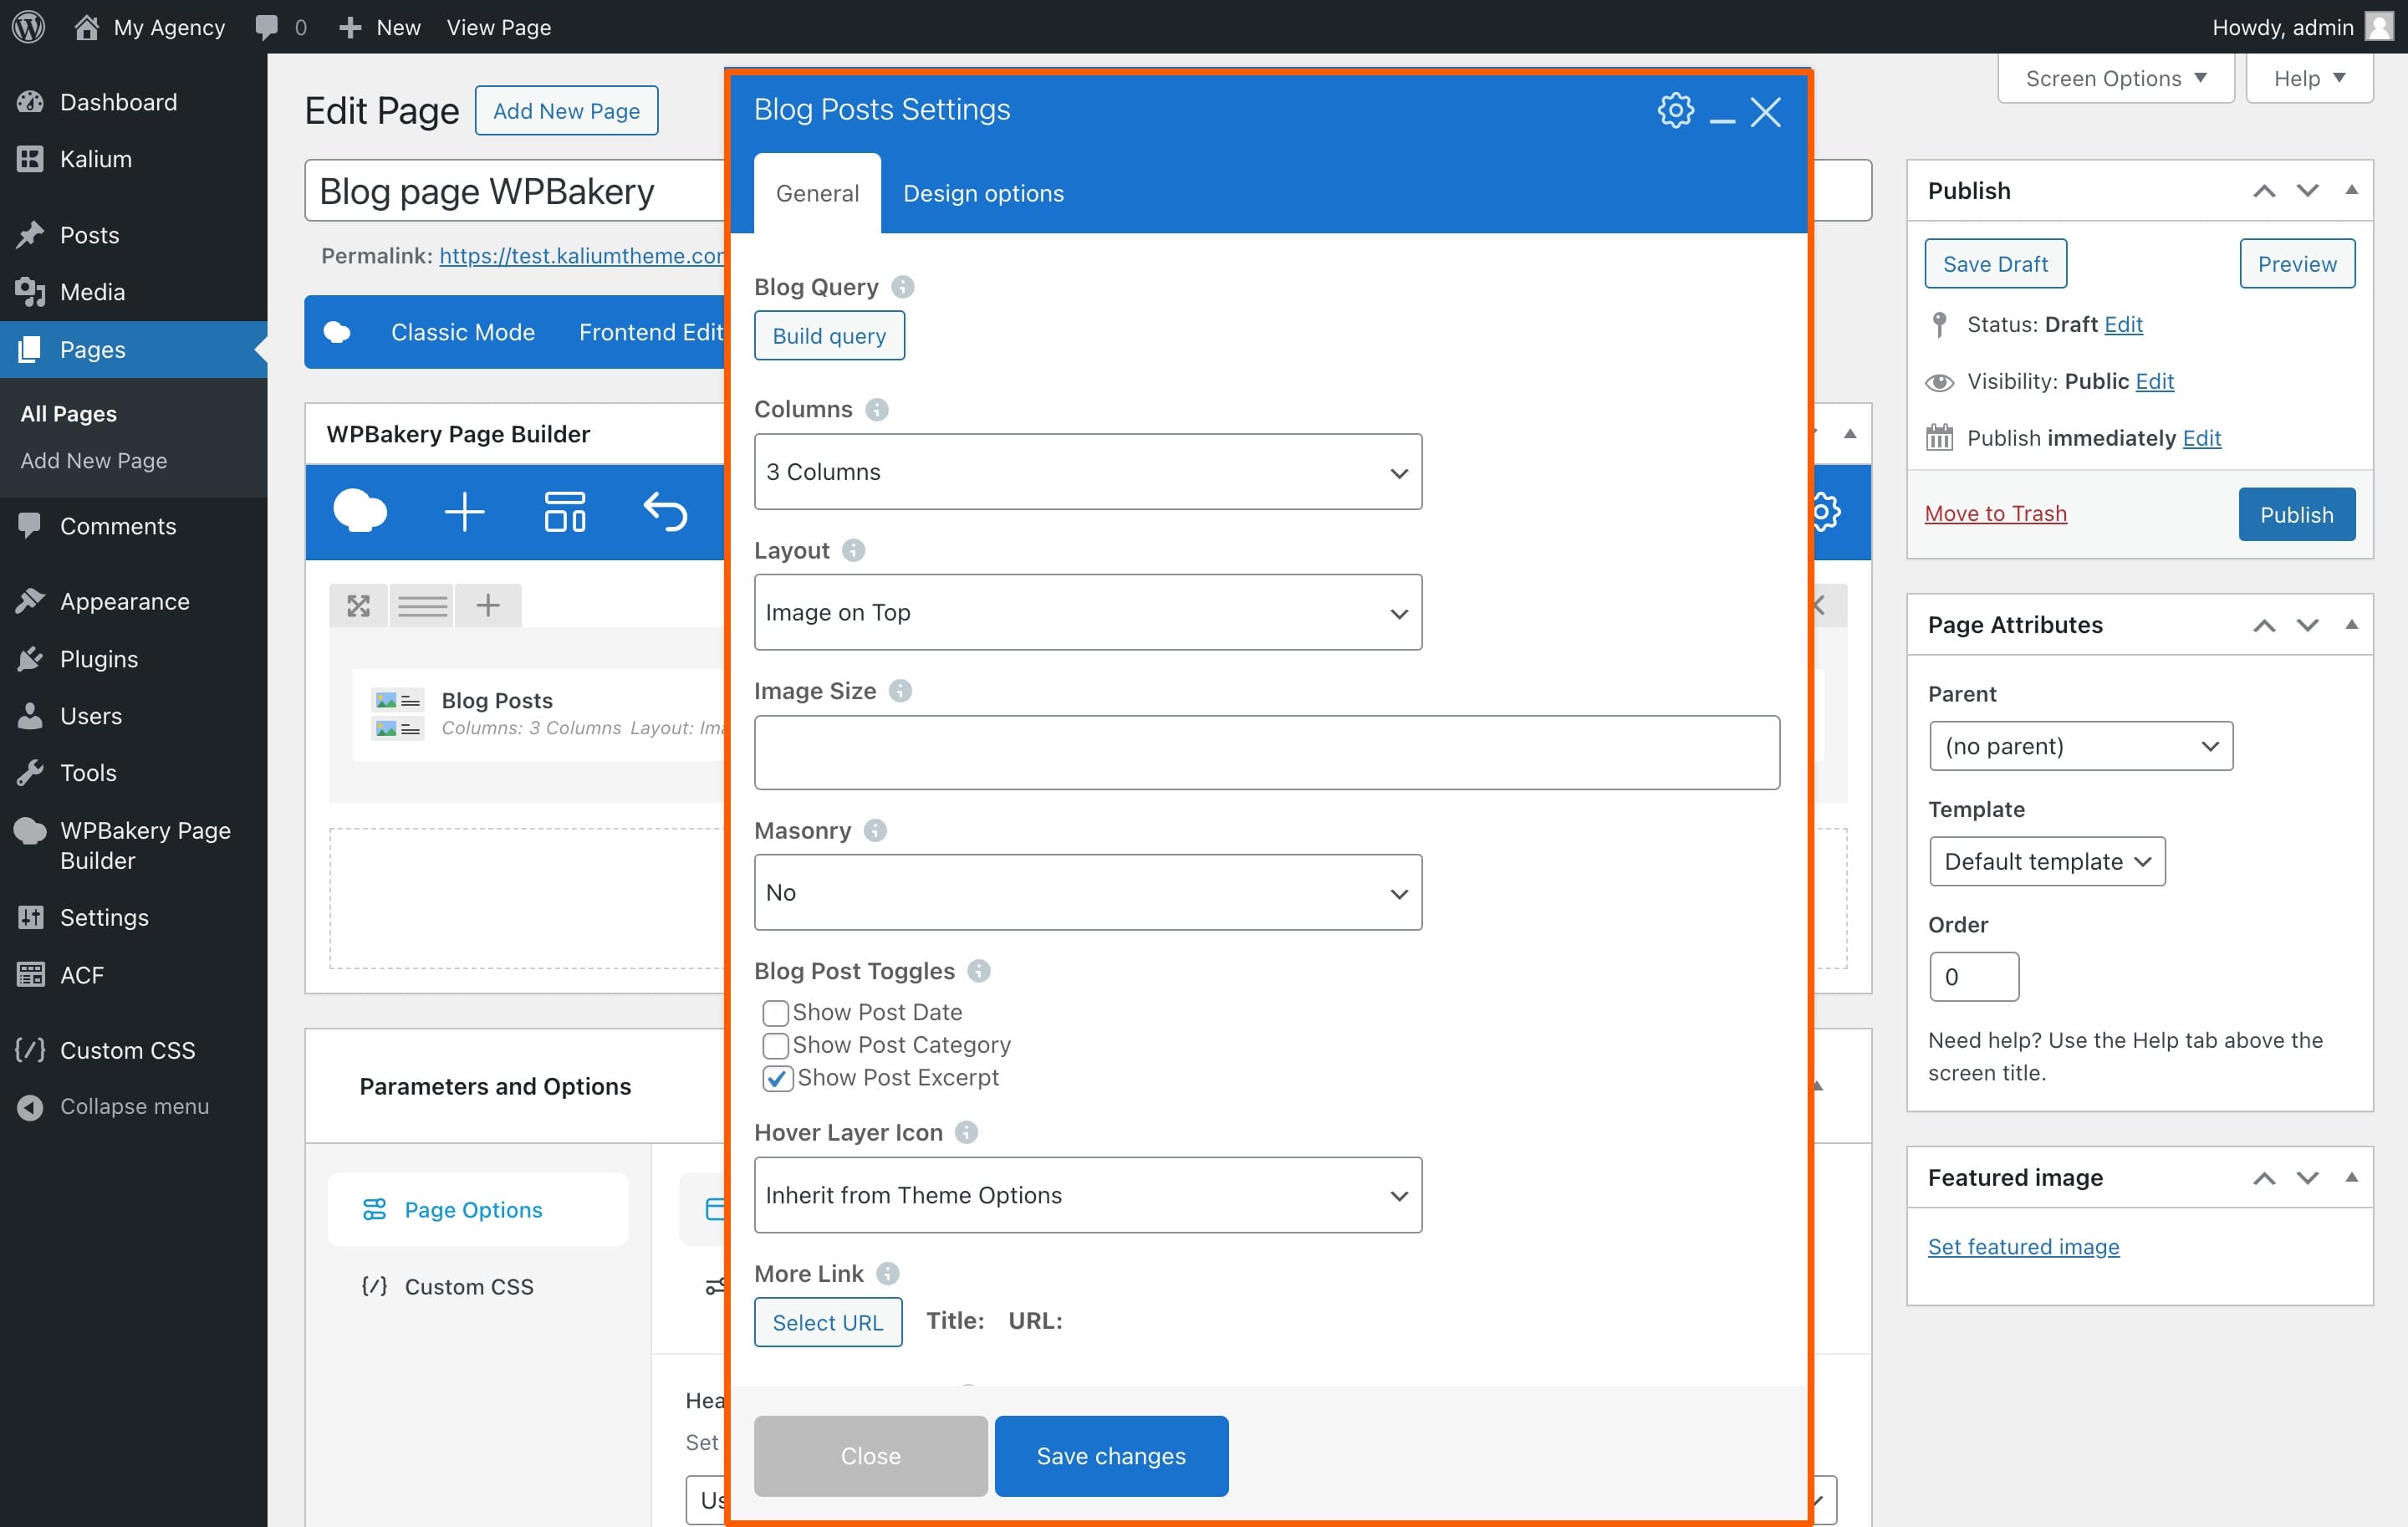
Task: Click the Image Size input field
Action: click(x=1266, y=752)
